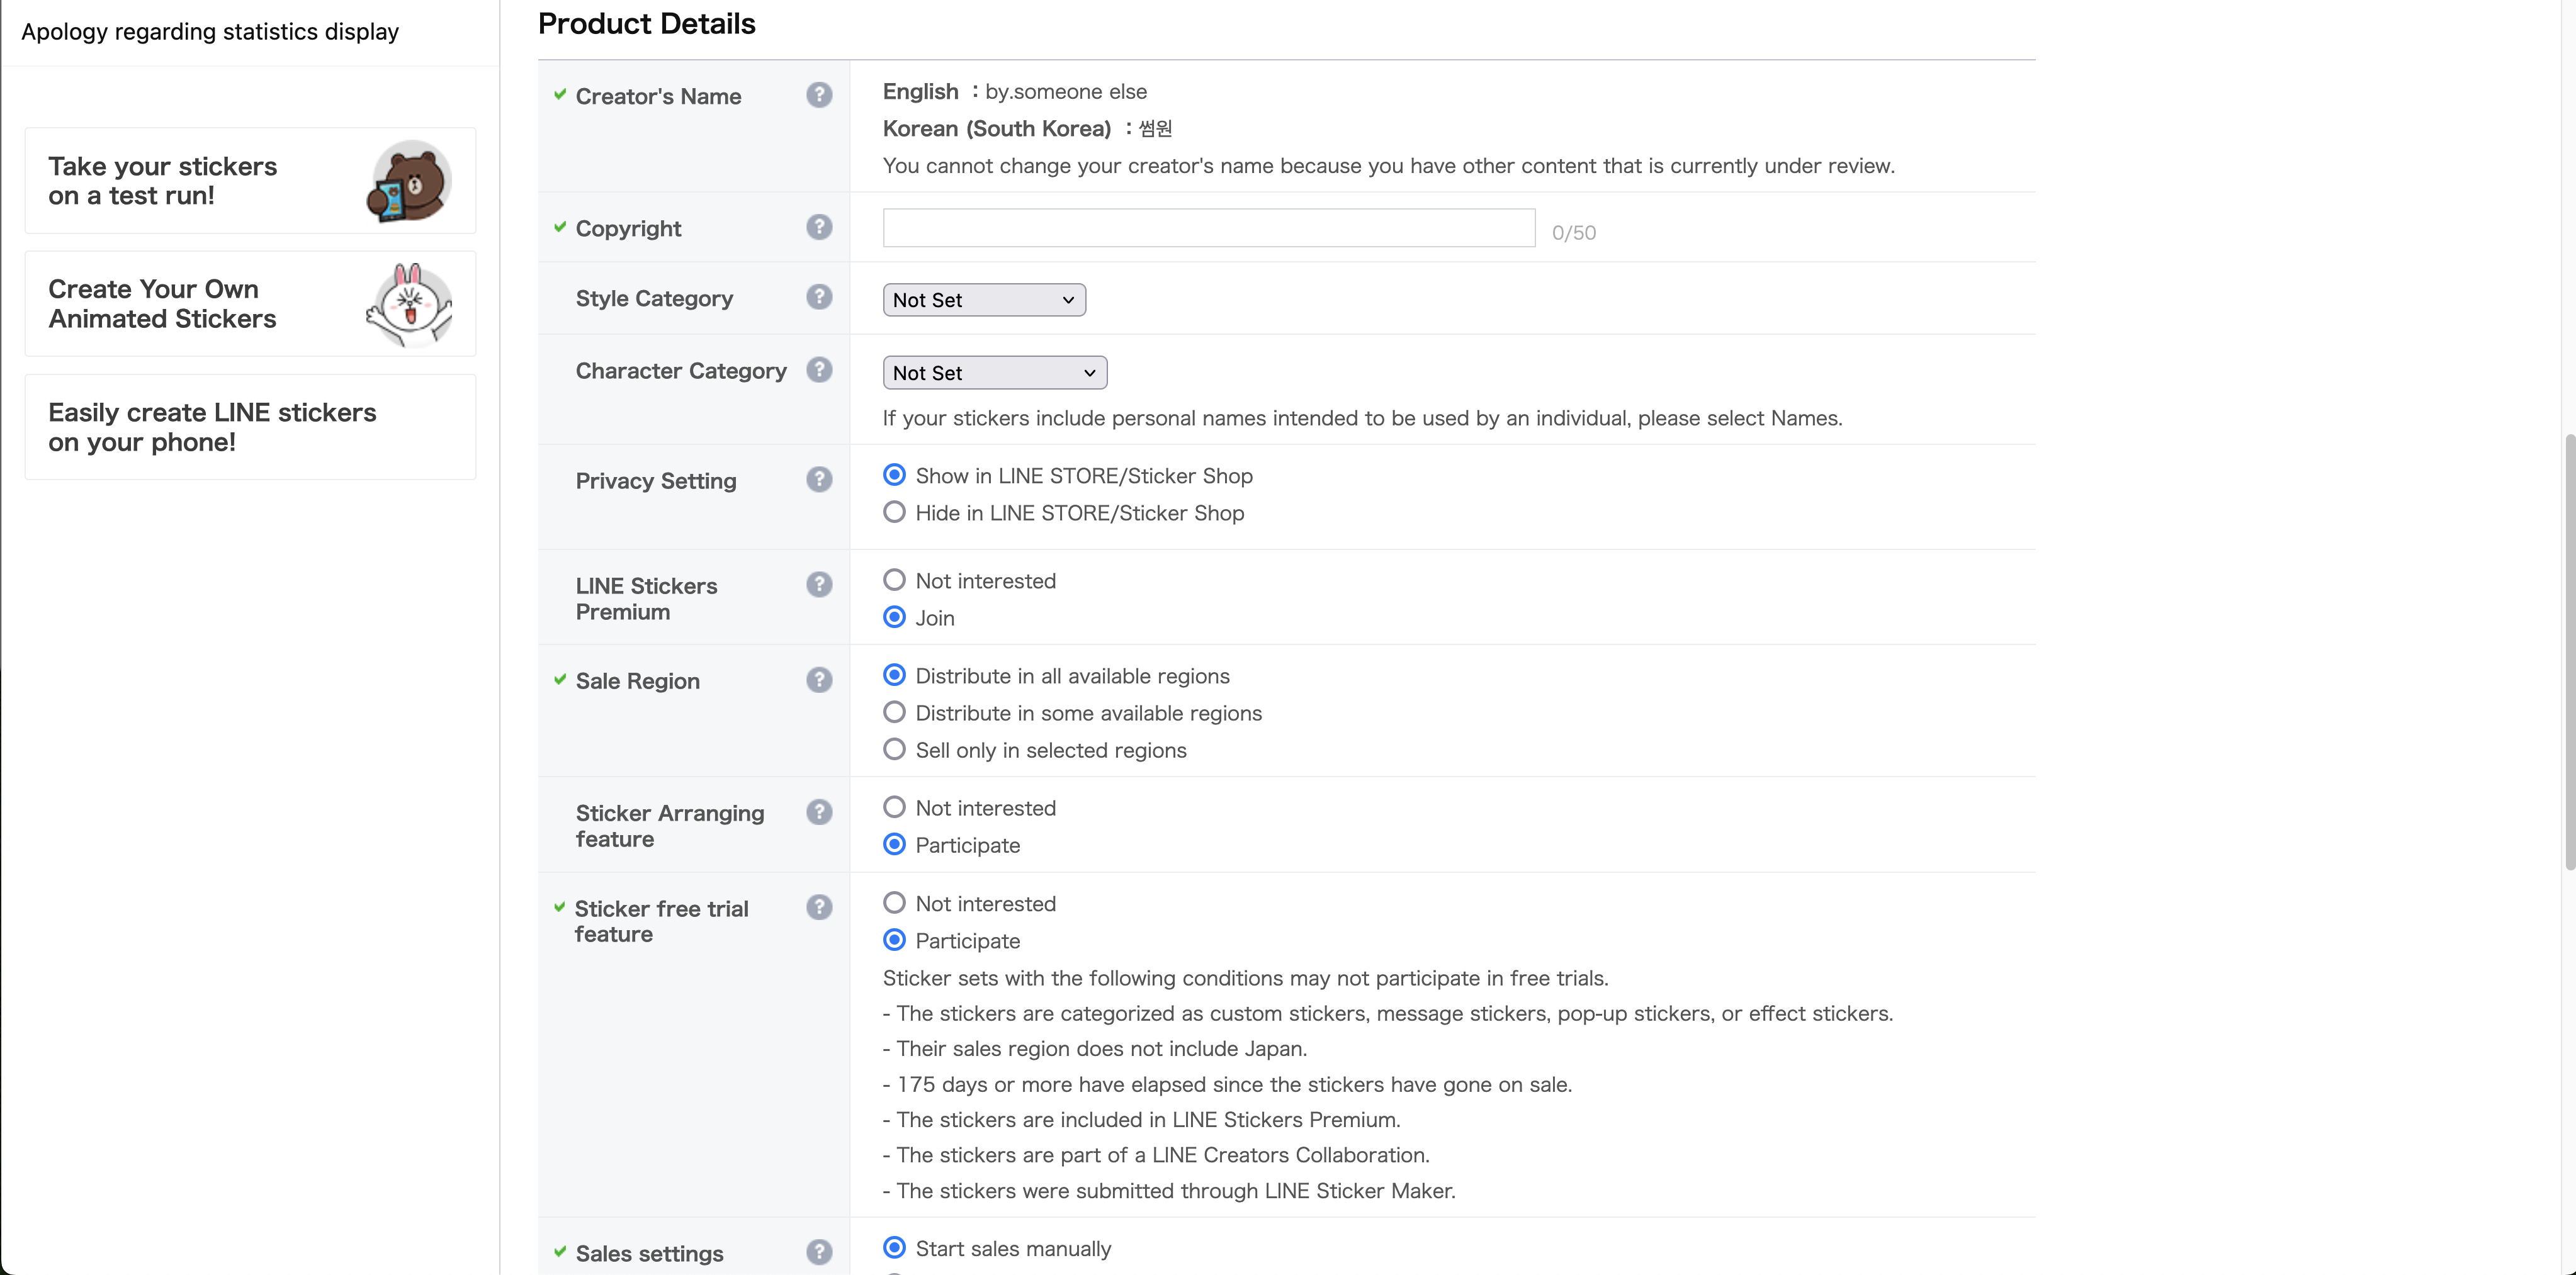Open help icon for Sales settings

tap(819, 1252)
